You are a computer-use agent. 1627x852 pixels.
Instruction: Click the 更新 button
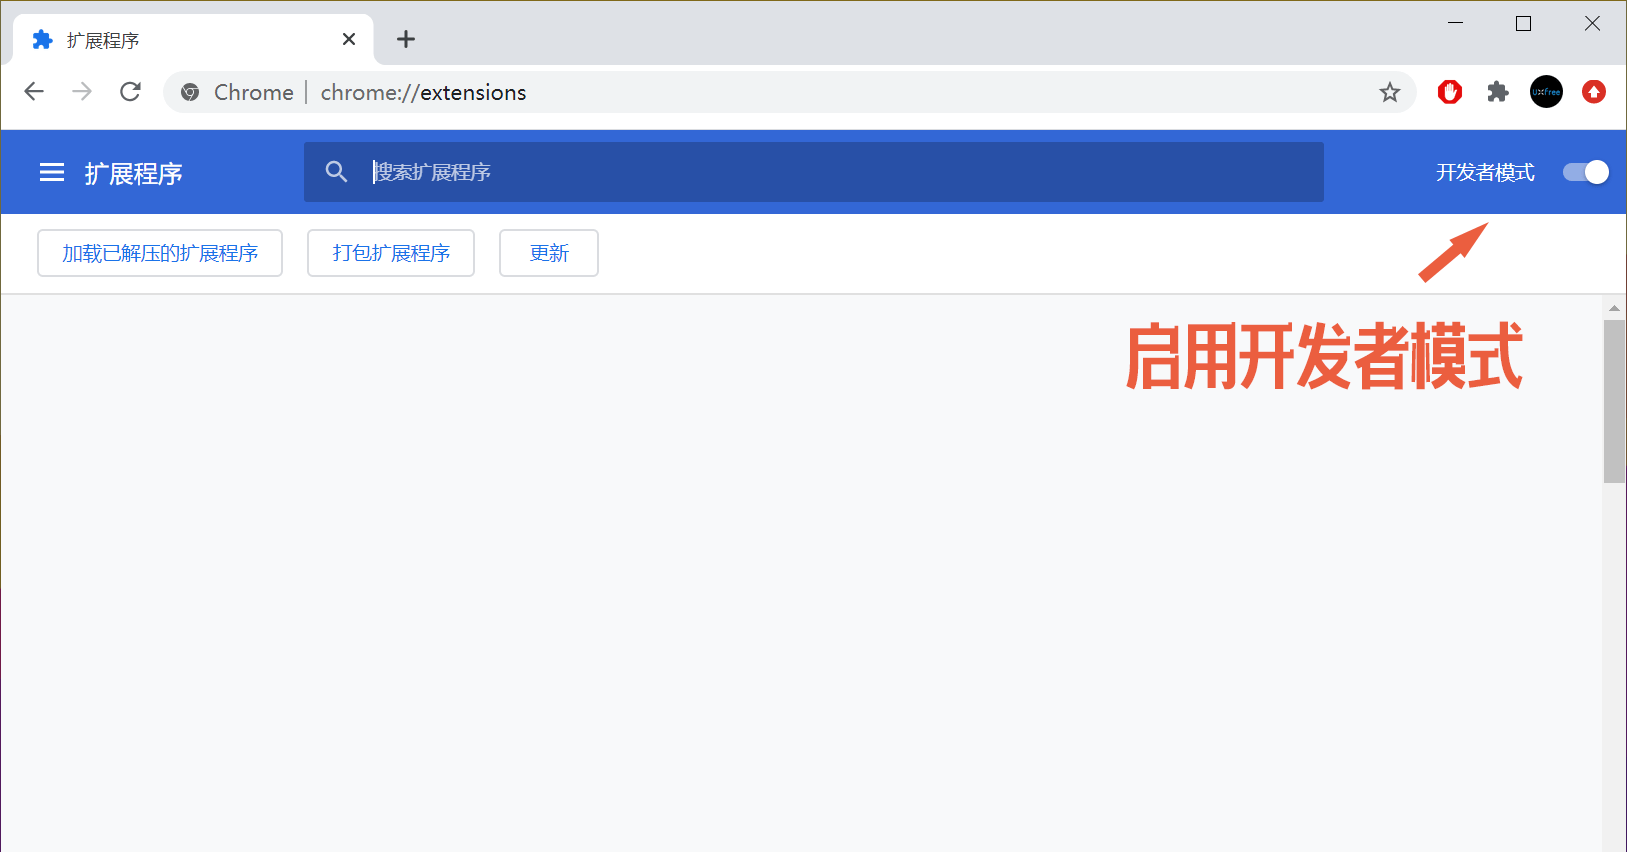pyautogui.click(x=549, y=253)
